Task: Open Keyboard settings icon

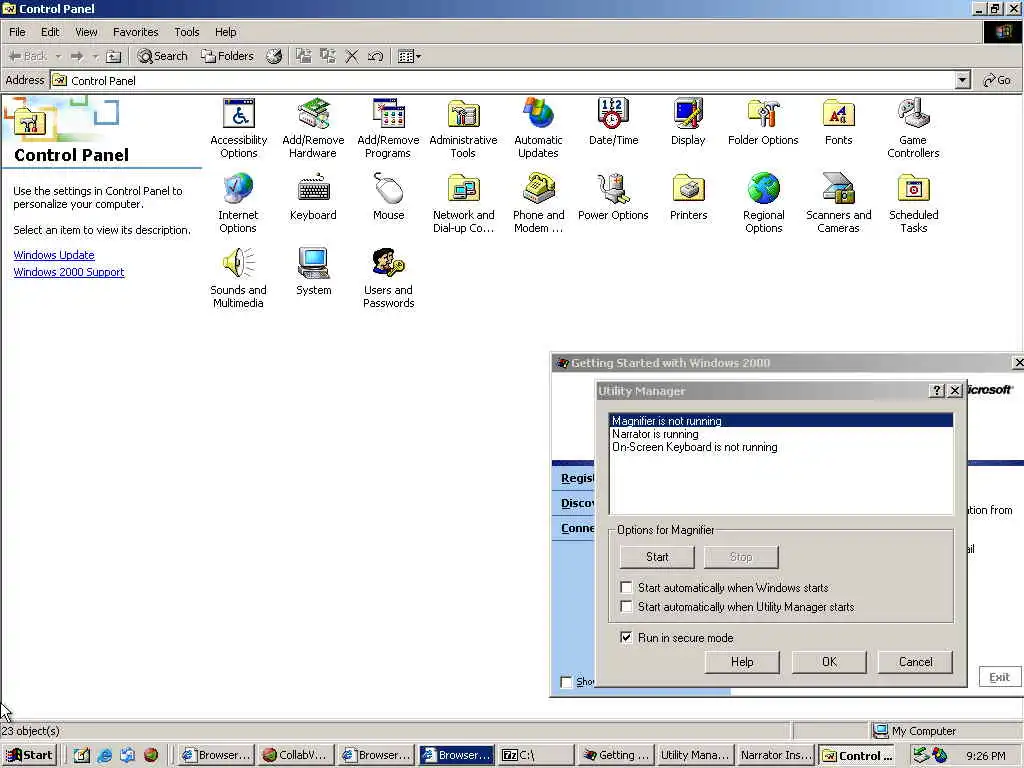Action: coord(313,197)
